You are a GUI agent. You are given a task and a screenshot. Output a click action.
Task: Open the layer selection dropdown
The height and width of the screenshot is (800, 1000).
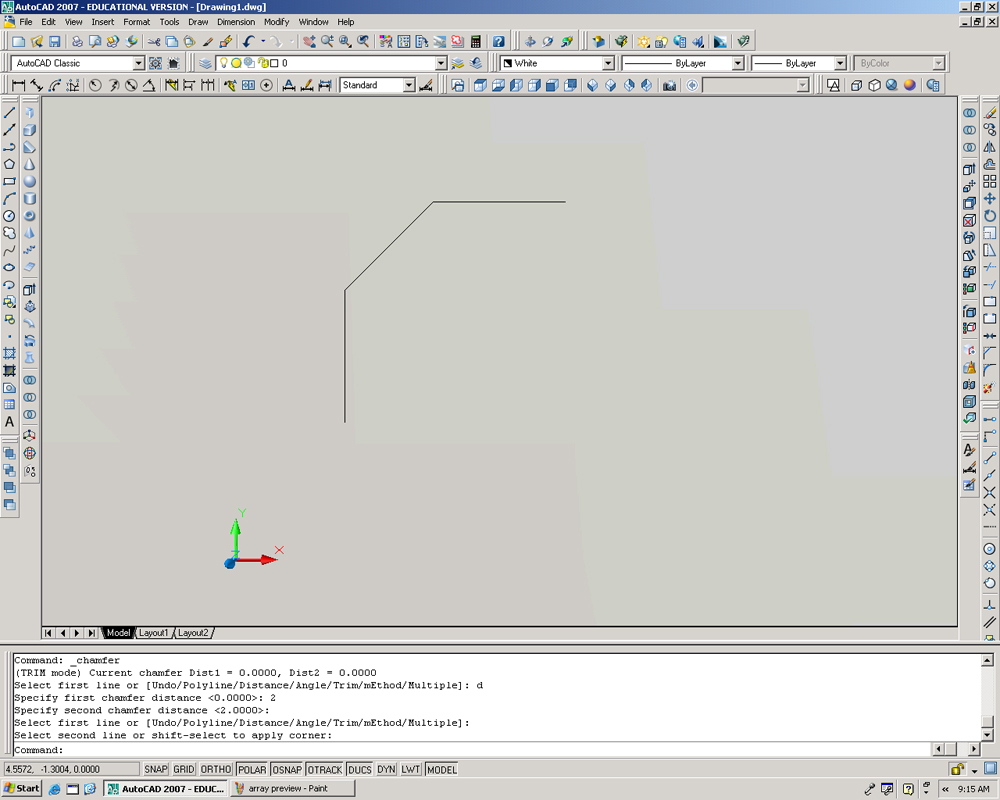[439, 62]
